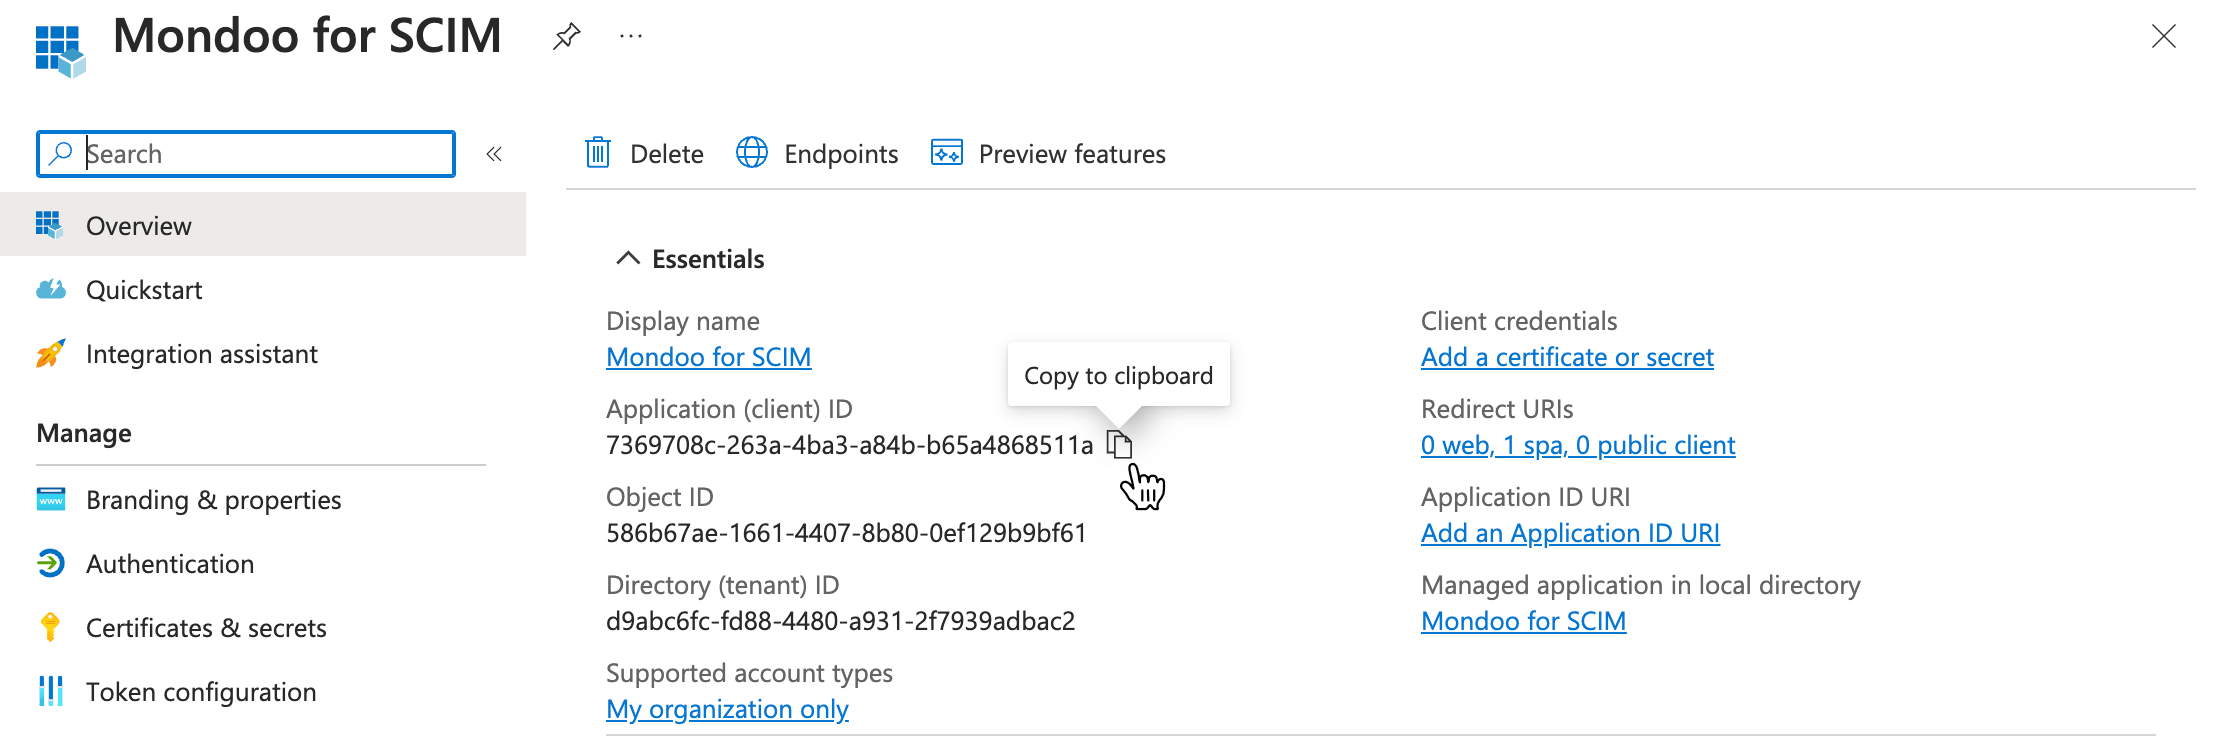Collapse the sidebar menu with double chevron

pyautogui.click(x=494, y=154)
